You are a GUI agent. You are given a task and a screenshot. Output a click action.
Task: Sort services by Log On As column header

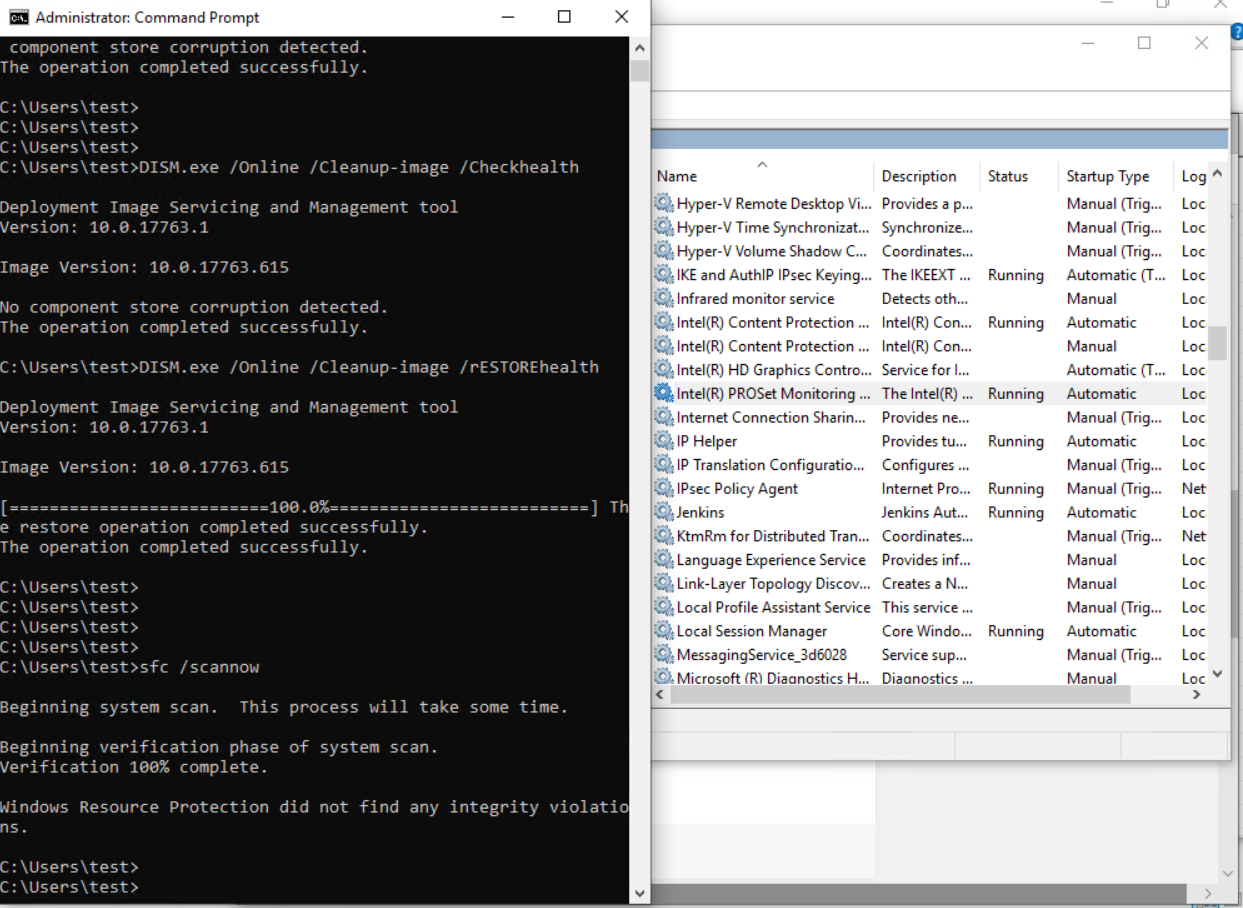(1192, 176)
